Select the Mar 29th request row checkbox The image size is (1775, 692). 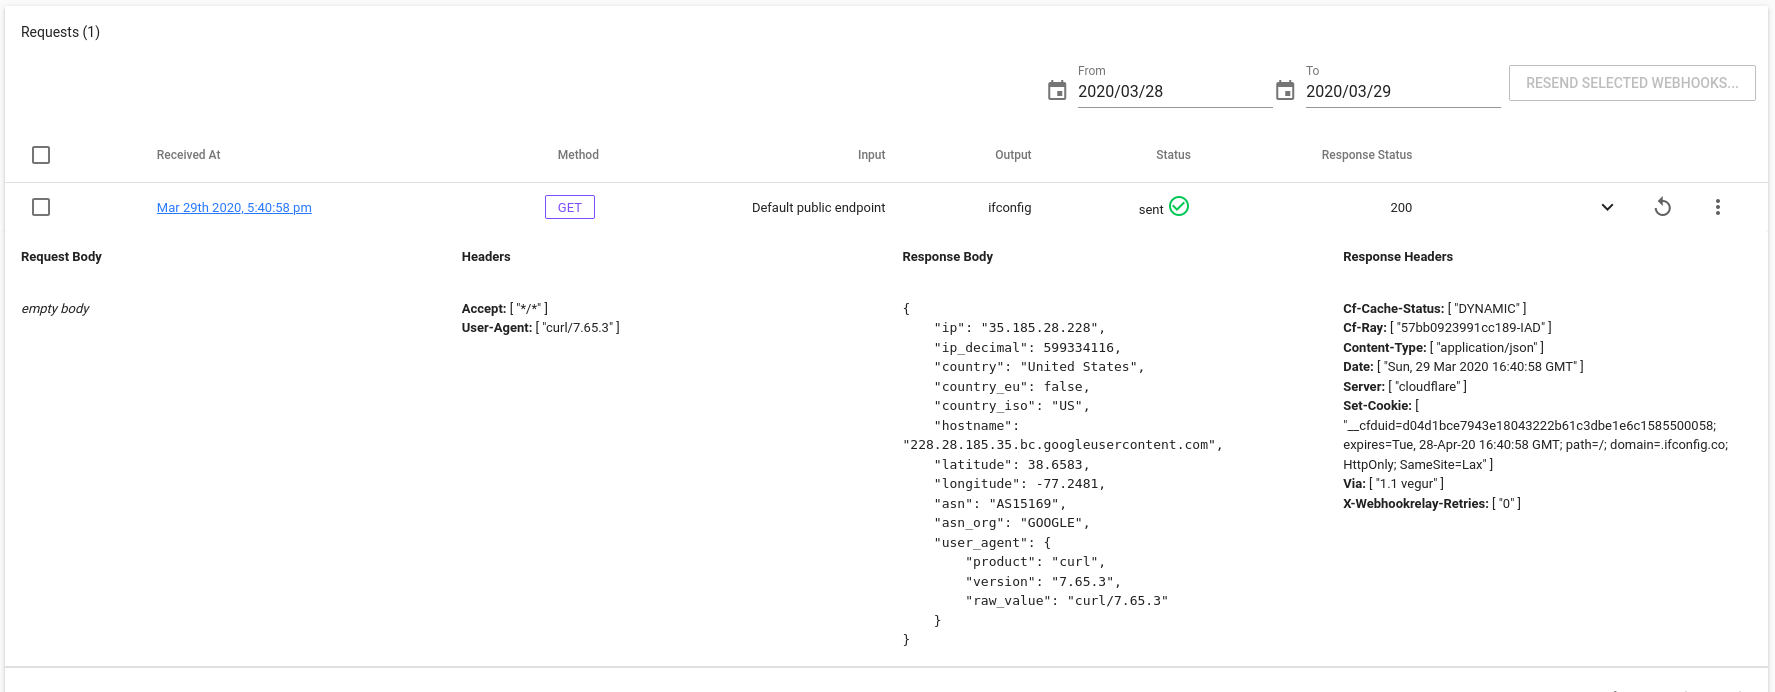point(41,207)
